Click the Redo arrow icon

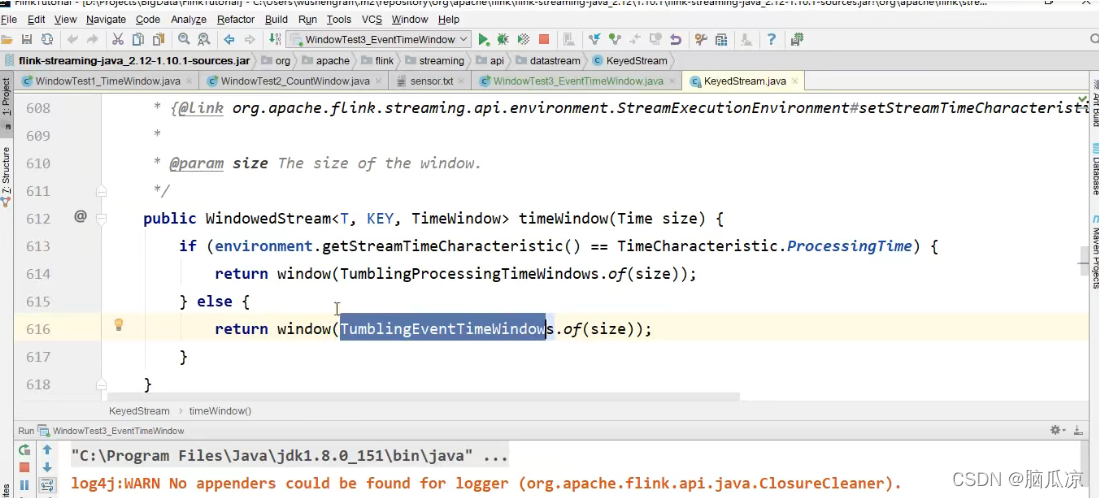point(93,40)
